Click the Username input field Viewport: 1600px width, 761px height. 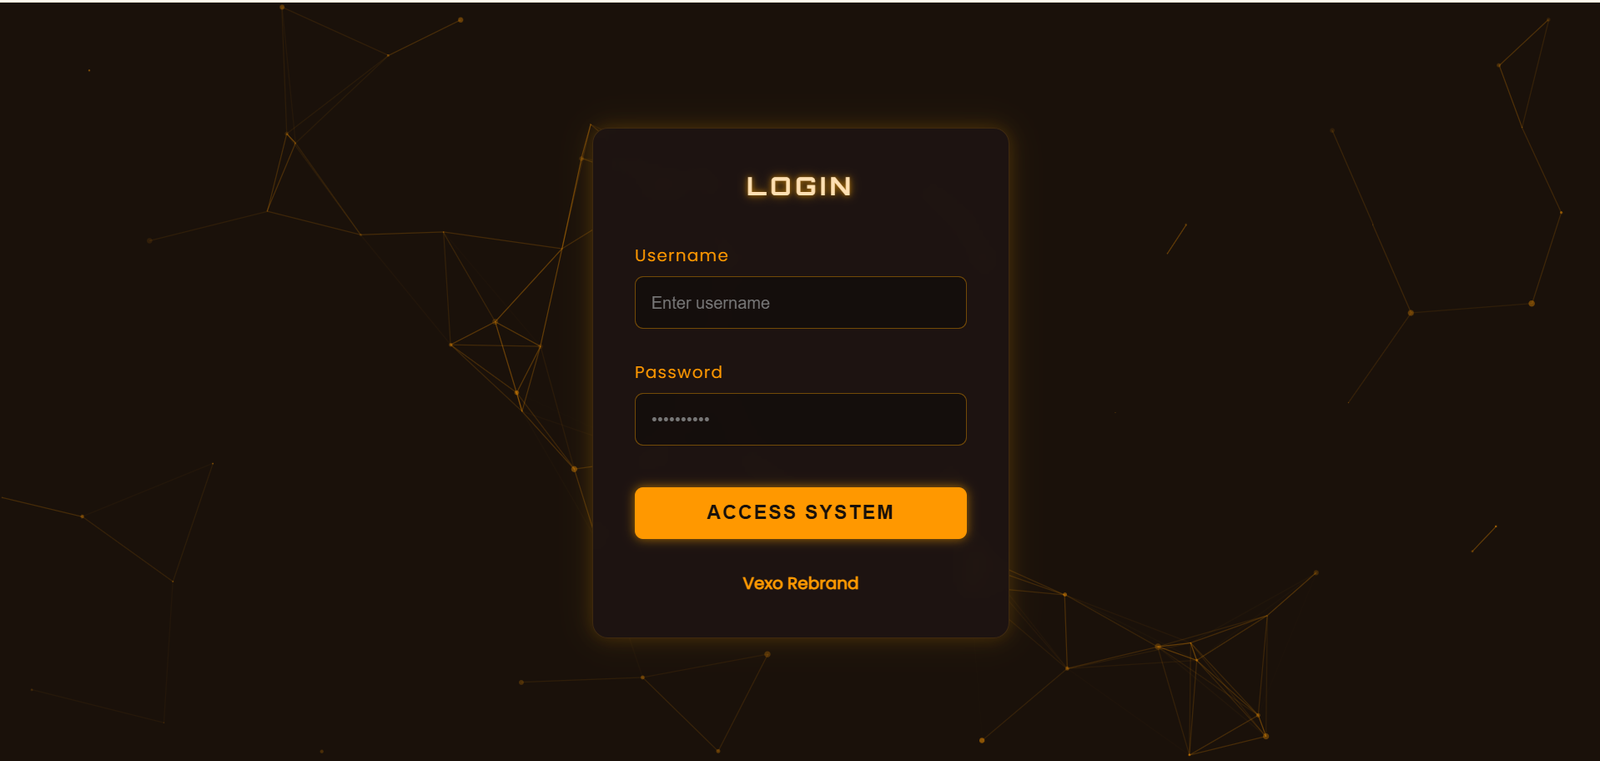pos(800,302)
